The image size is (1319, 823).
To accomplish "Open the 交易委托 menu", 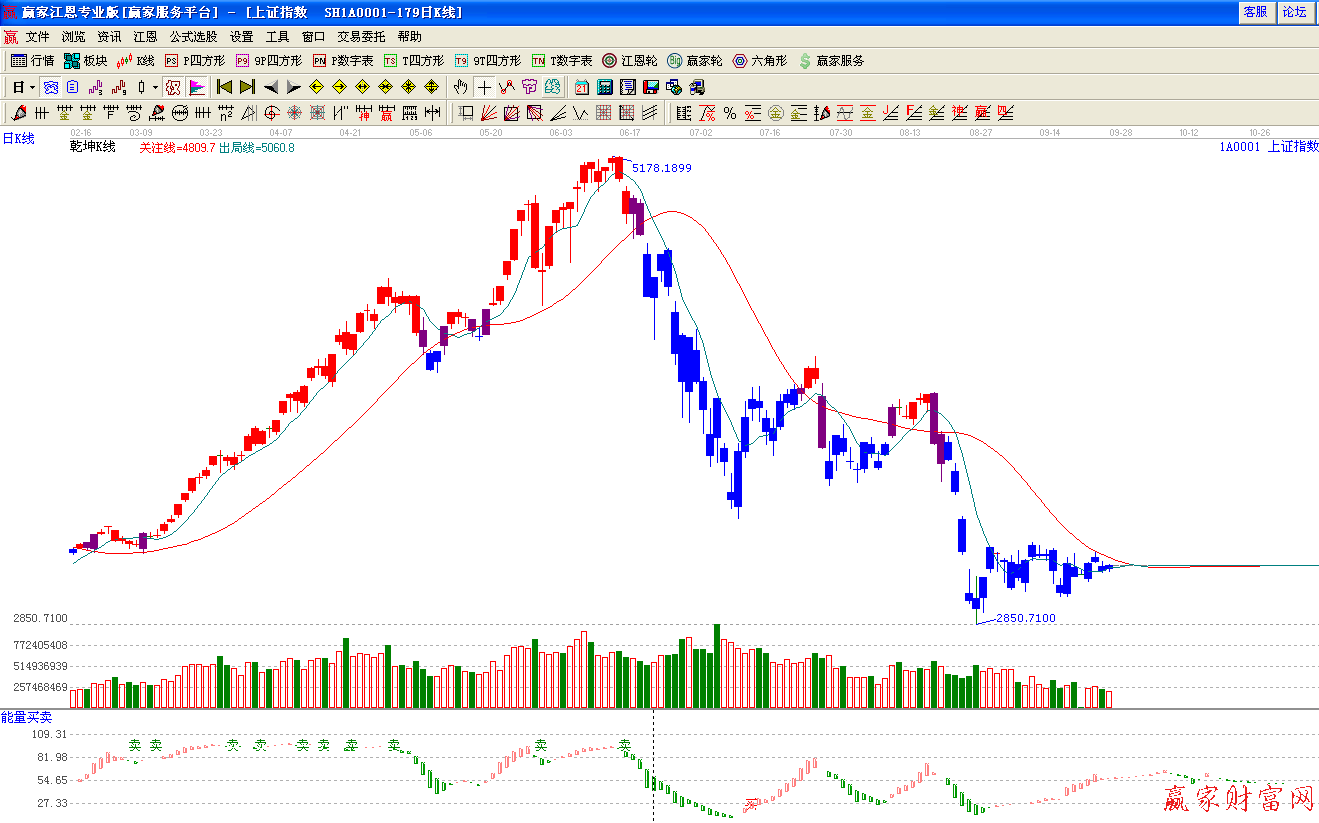I will point(361,37).
